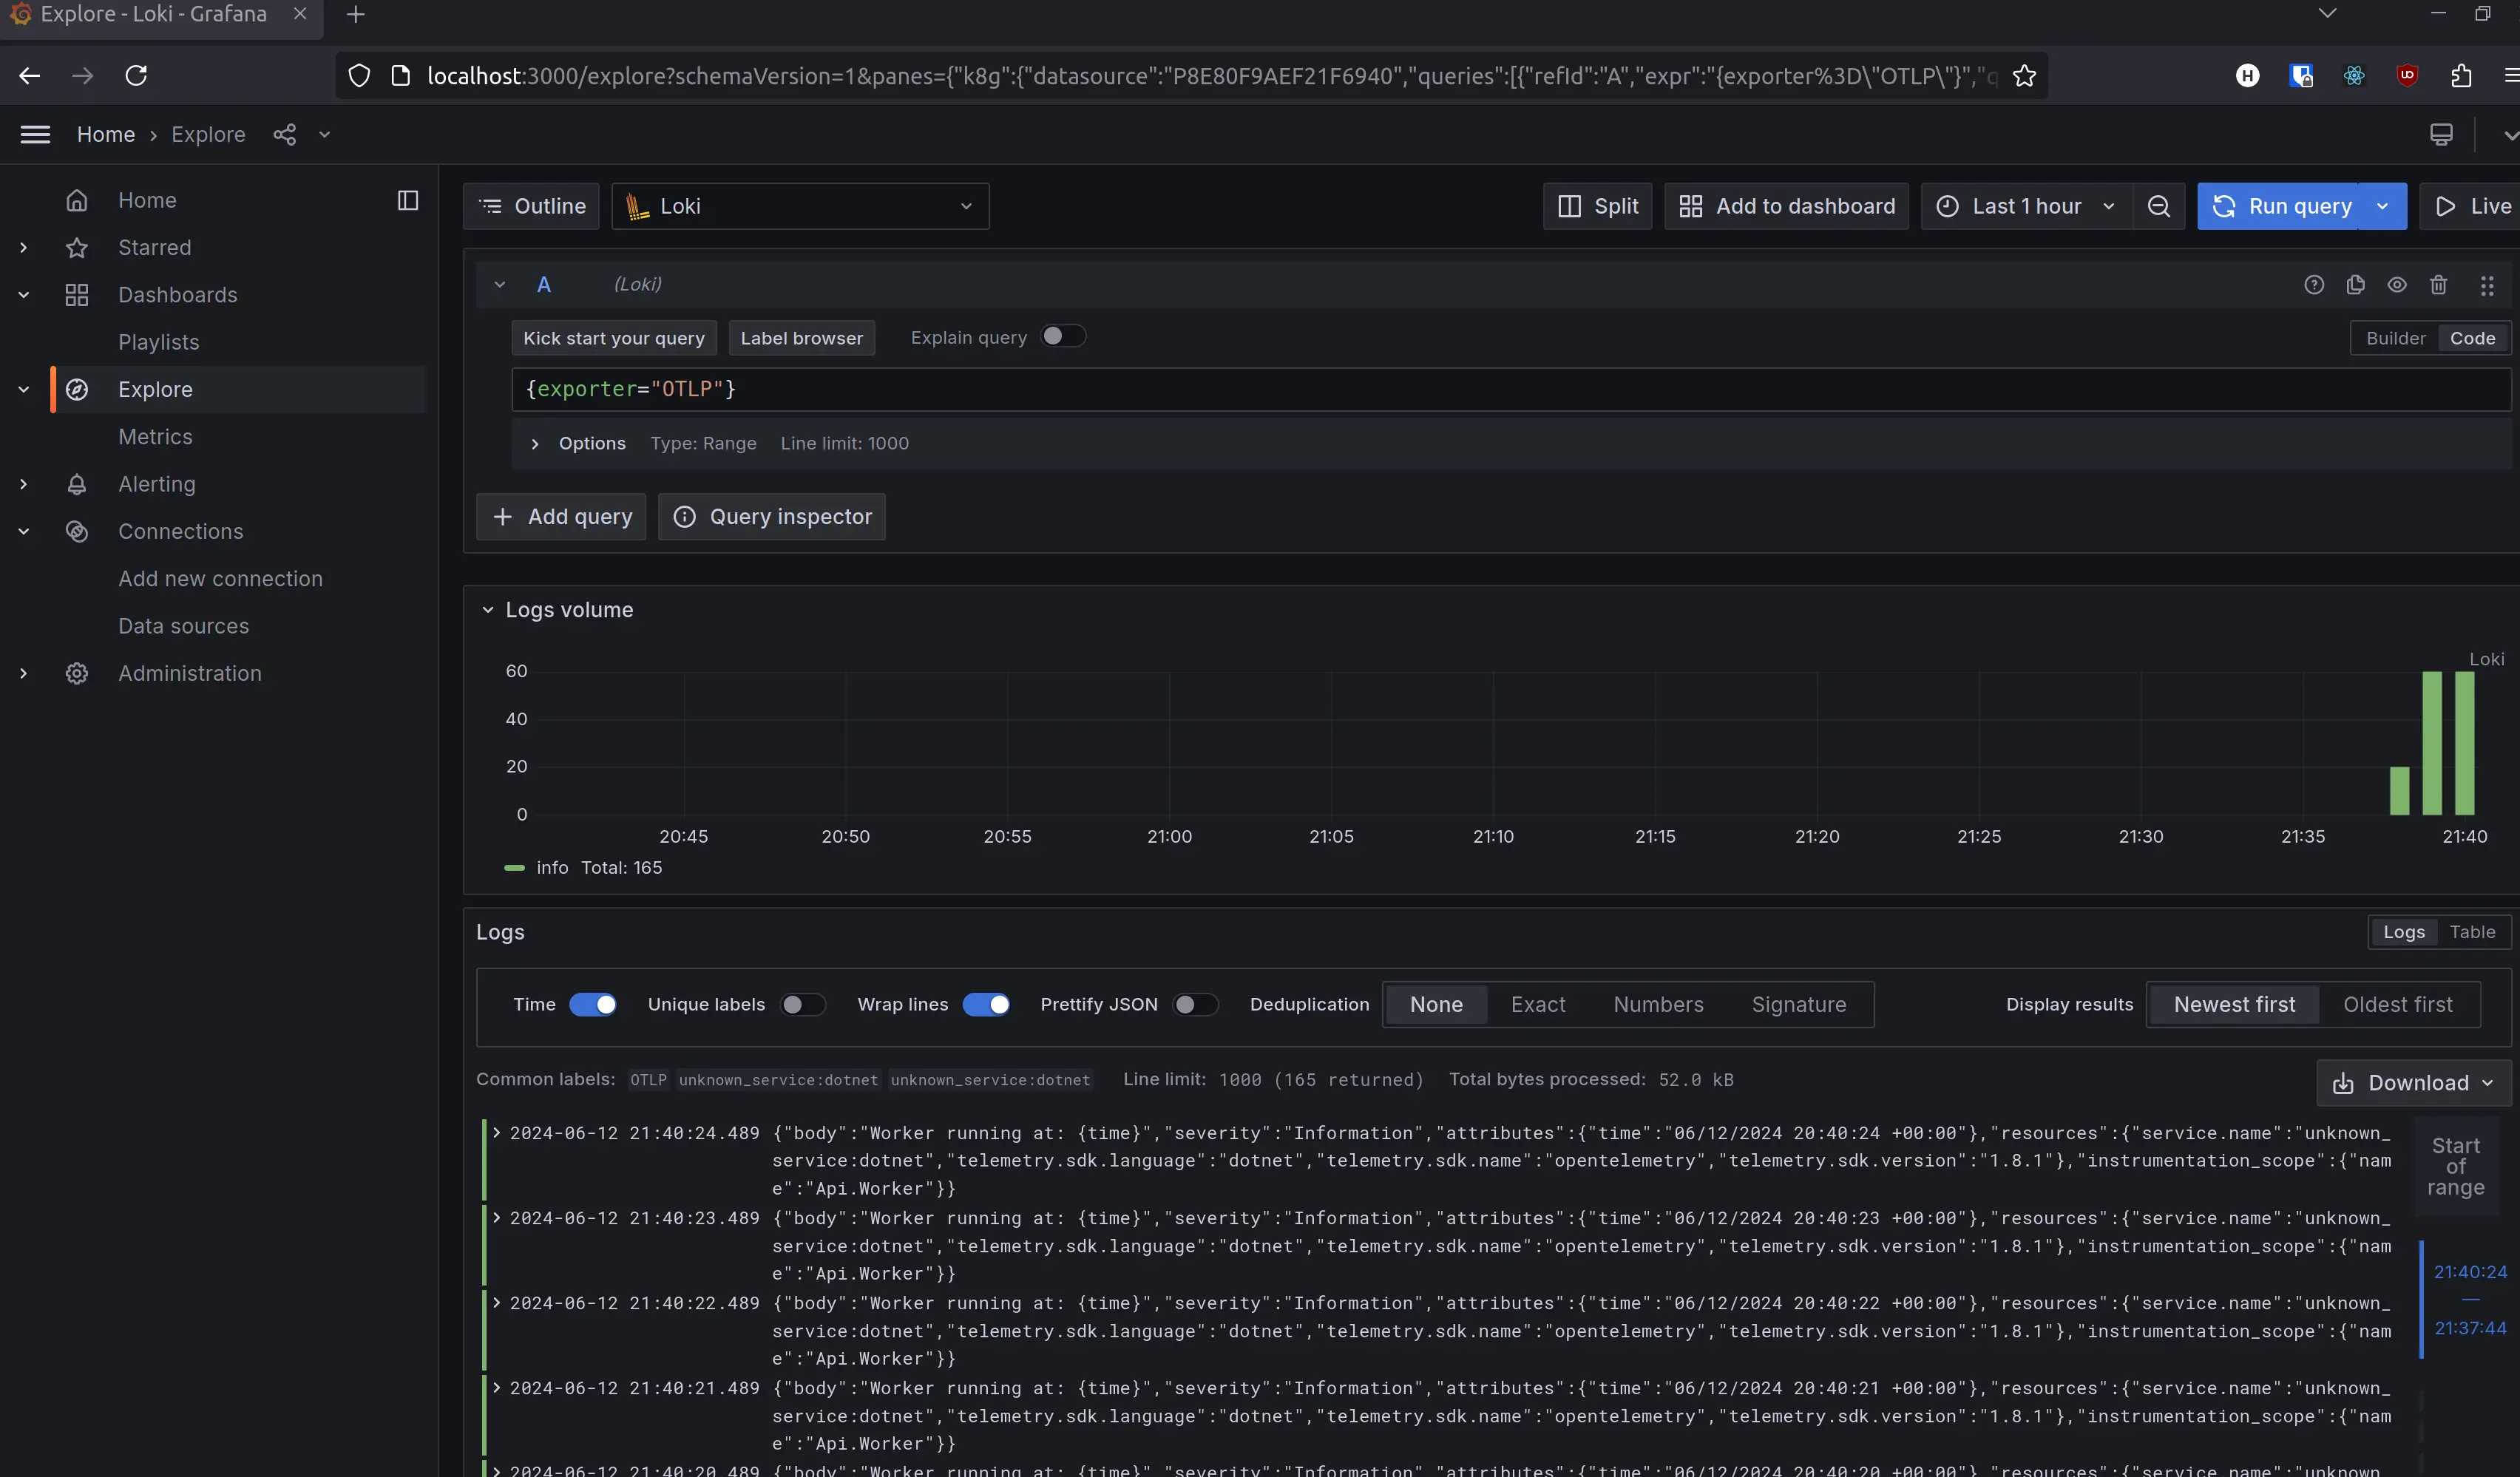Enable the Explain query switch
The image size is (2520, 1477).
(x=1062, y=337)
